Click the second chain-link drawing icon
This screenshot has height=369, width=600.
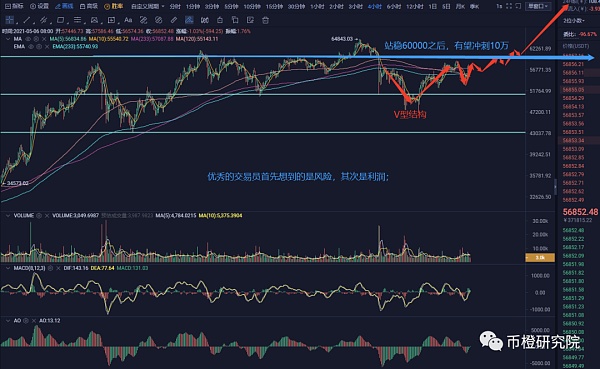tap(158, 20)
